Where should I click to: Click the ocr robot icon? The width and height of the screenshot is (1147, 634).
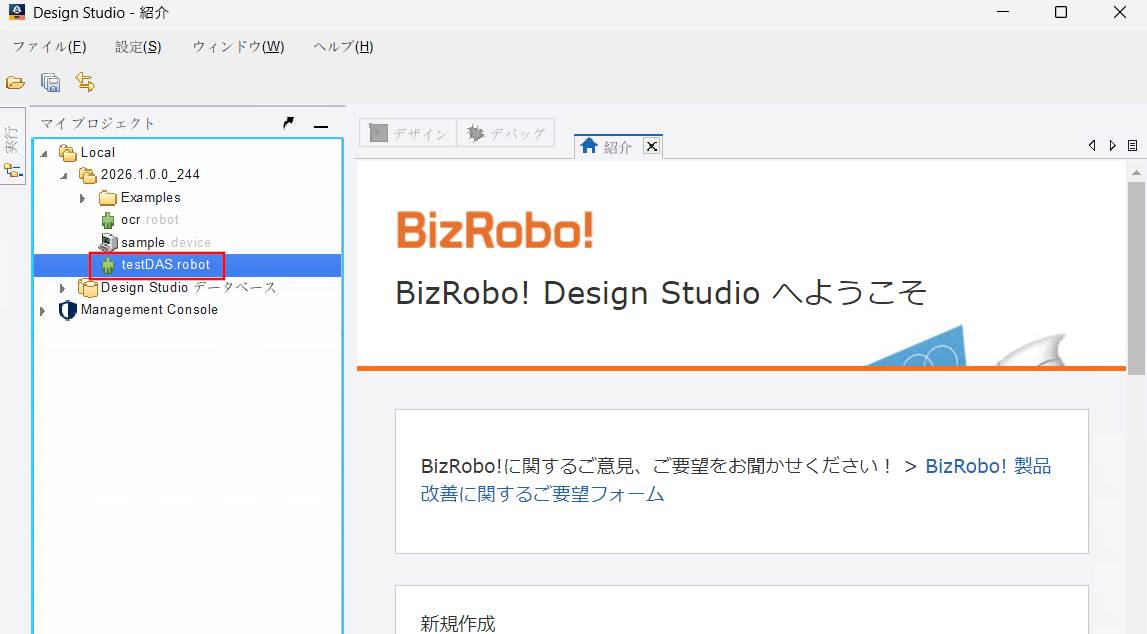[108, 220]
